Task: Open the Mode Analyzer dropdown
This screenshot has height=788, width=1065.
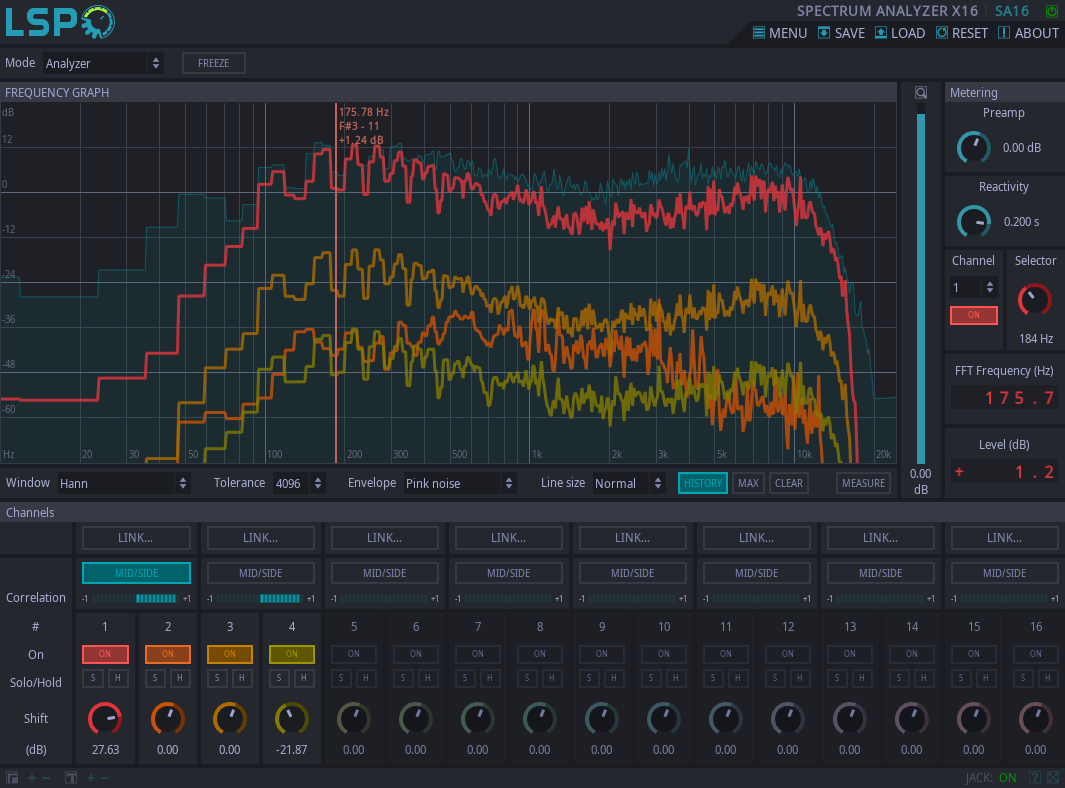Action: (x=103, y=63)
